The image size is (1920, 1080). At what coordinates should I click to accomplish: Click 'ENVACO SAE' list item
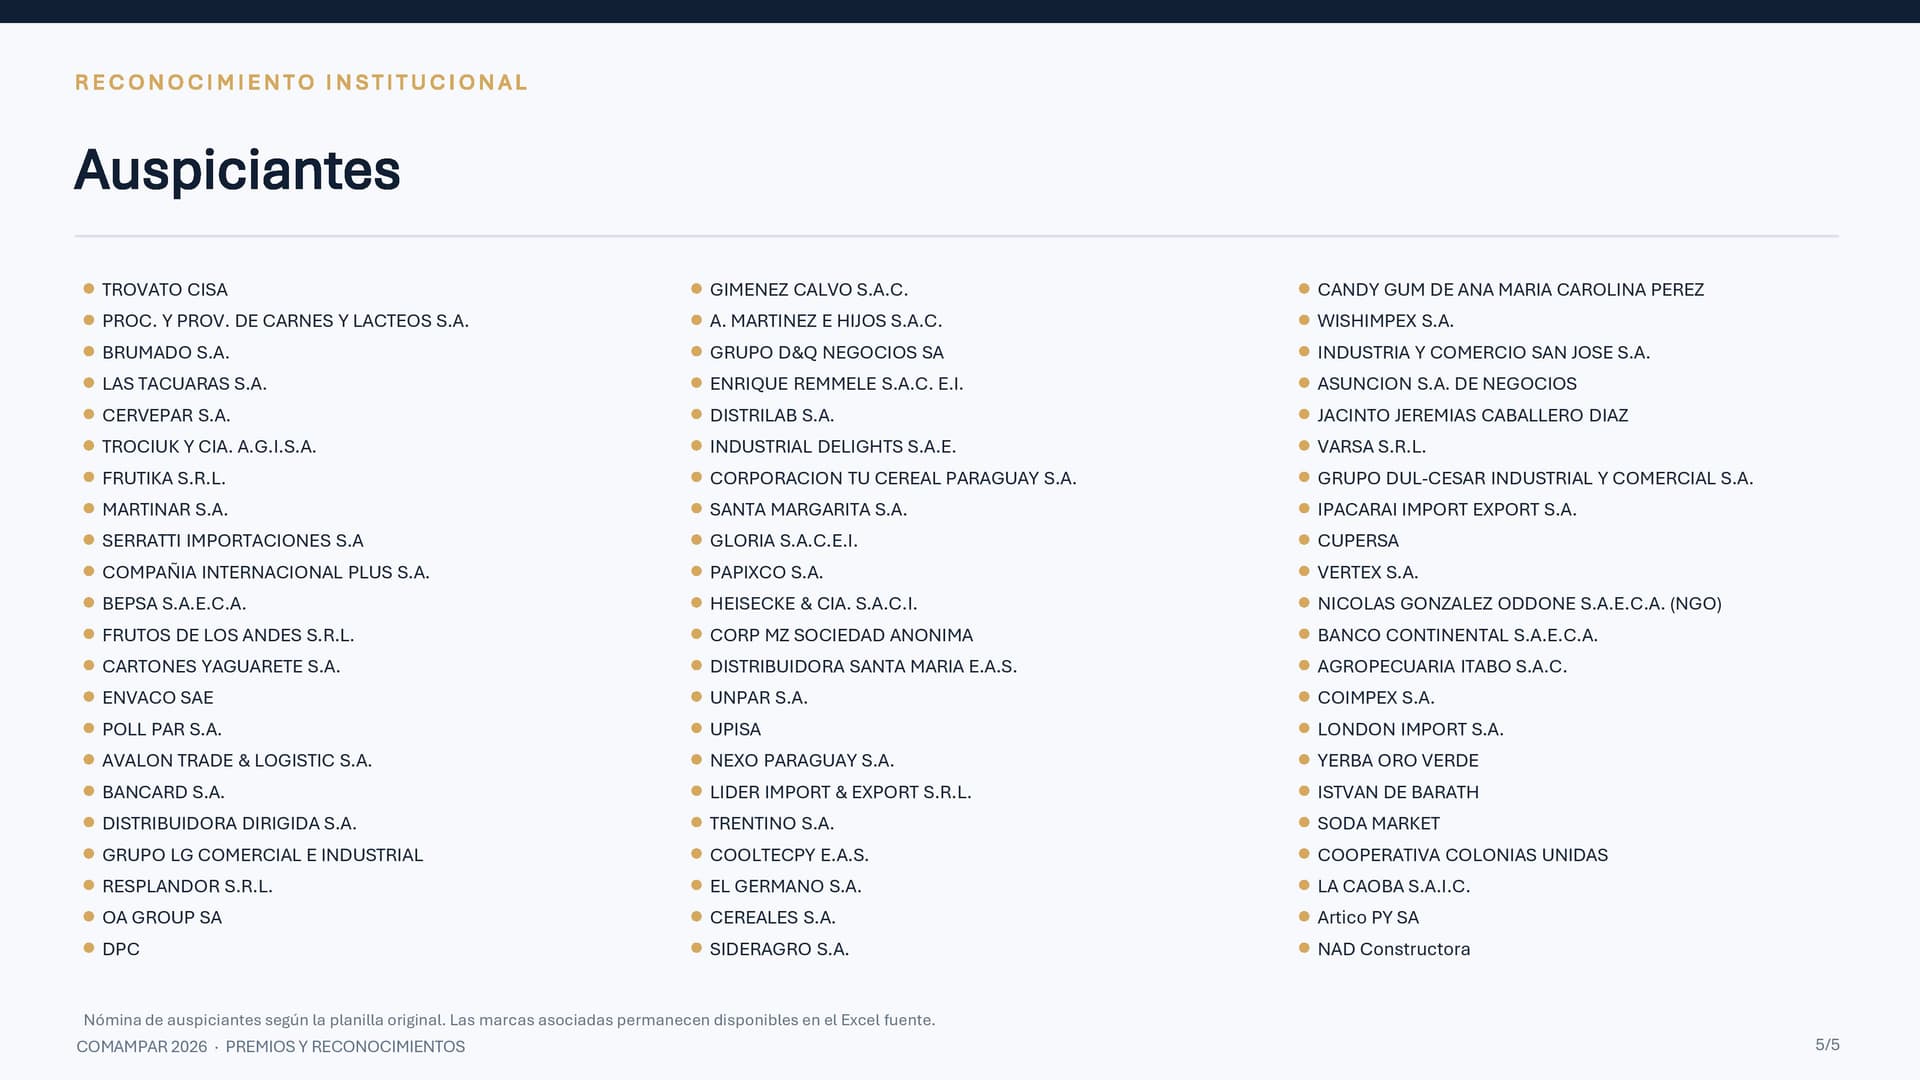(x=158, y=698)
